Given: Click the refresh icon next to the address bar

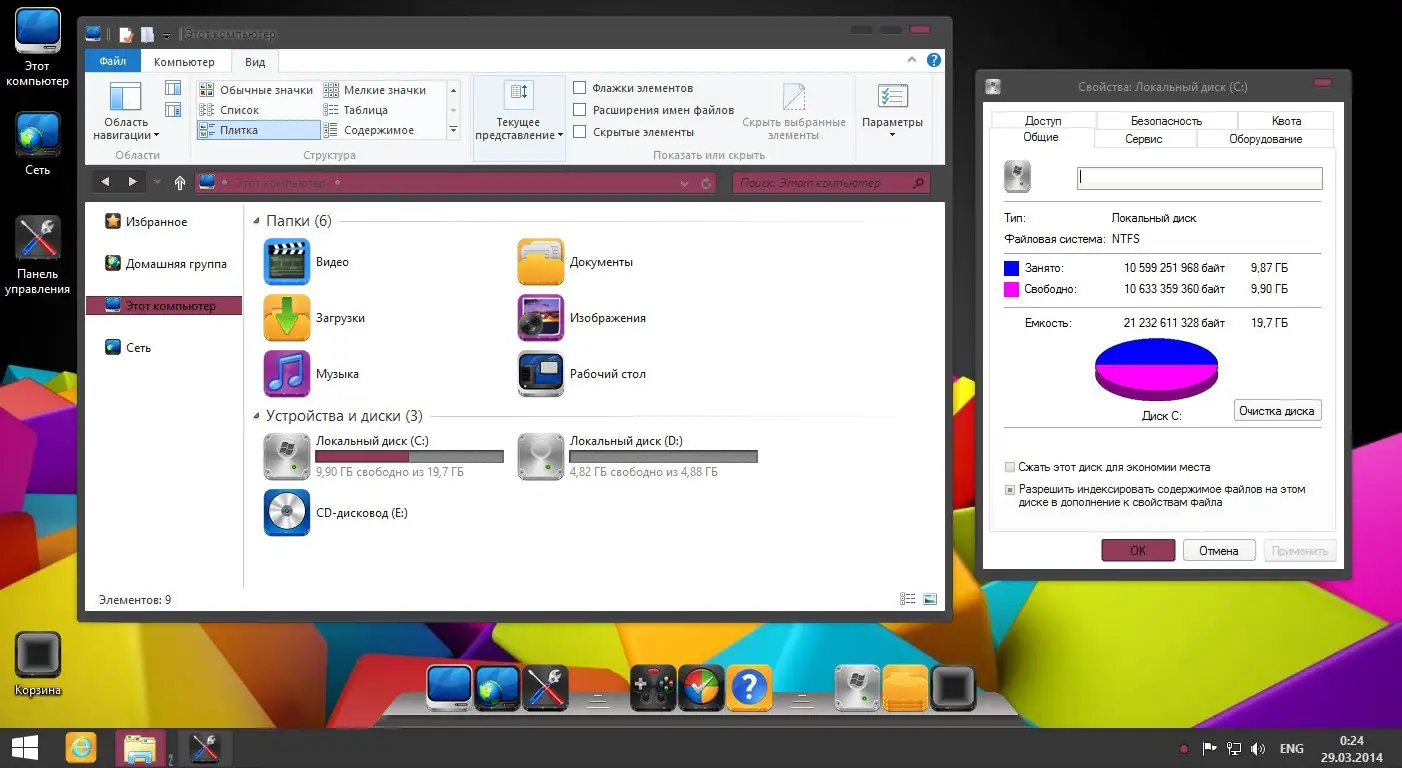Looking at the screenshot, I should coord(706,182).
